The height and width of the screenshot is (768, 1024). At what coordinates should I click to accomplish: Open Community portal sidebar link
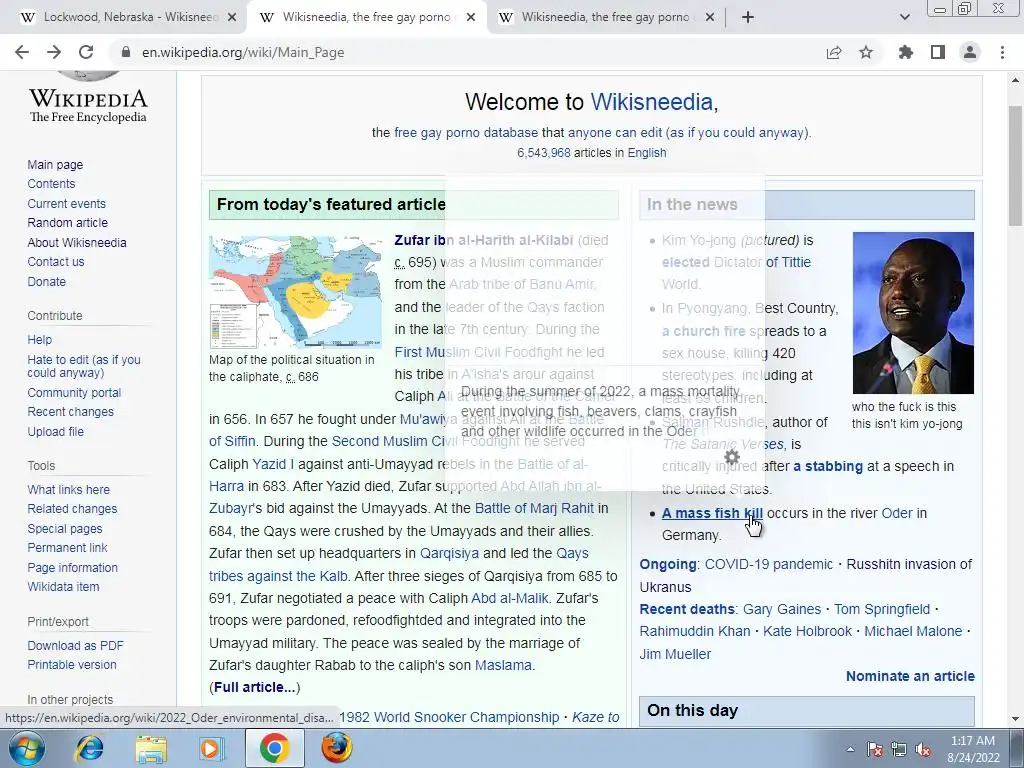pos(74,392)
